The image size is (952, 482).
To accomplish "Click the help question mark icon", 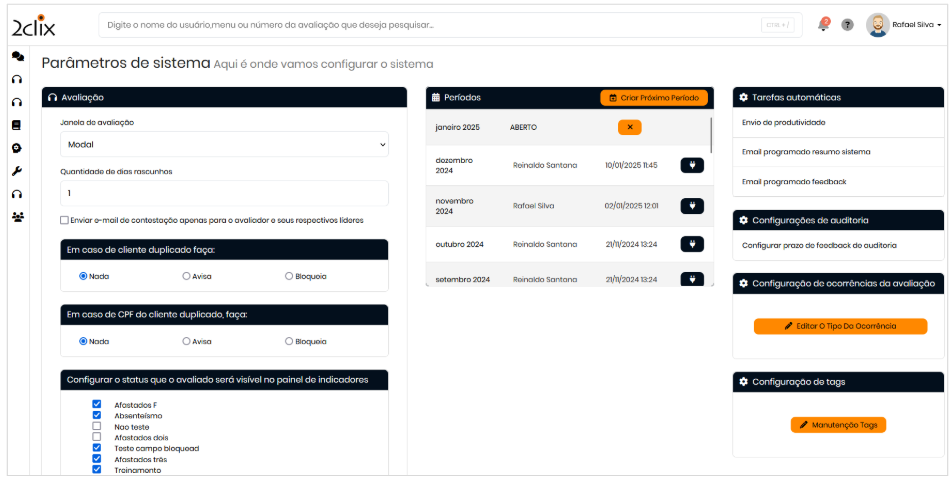I will pos(847,25).
